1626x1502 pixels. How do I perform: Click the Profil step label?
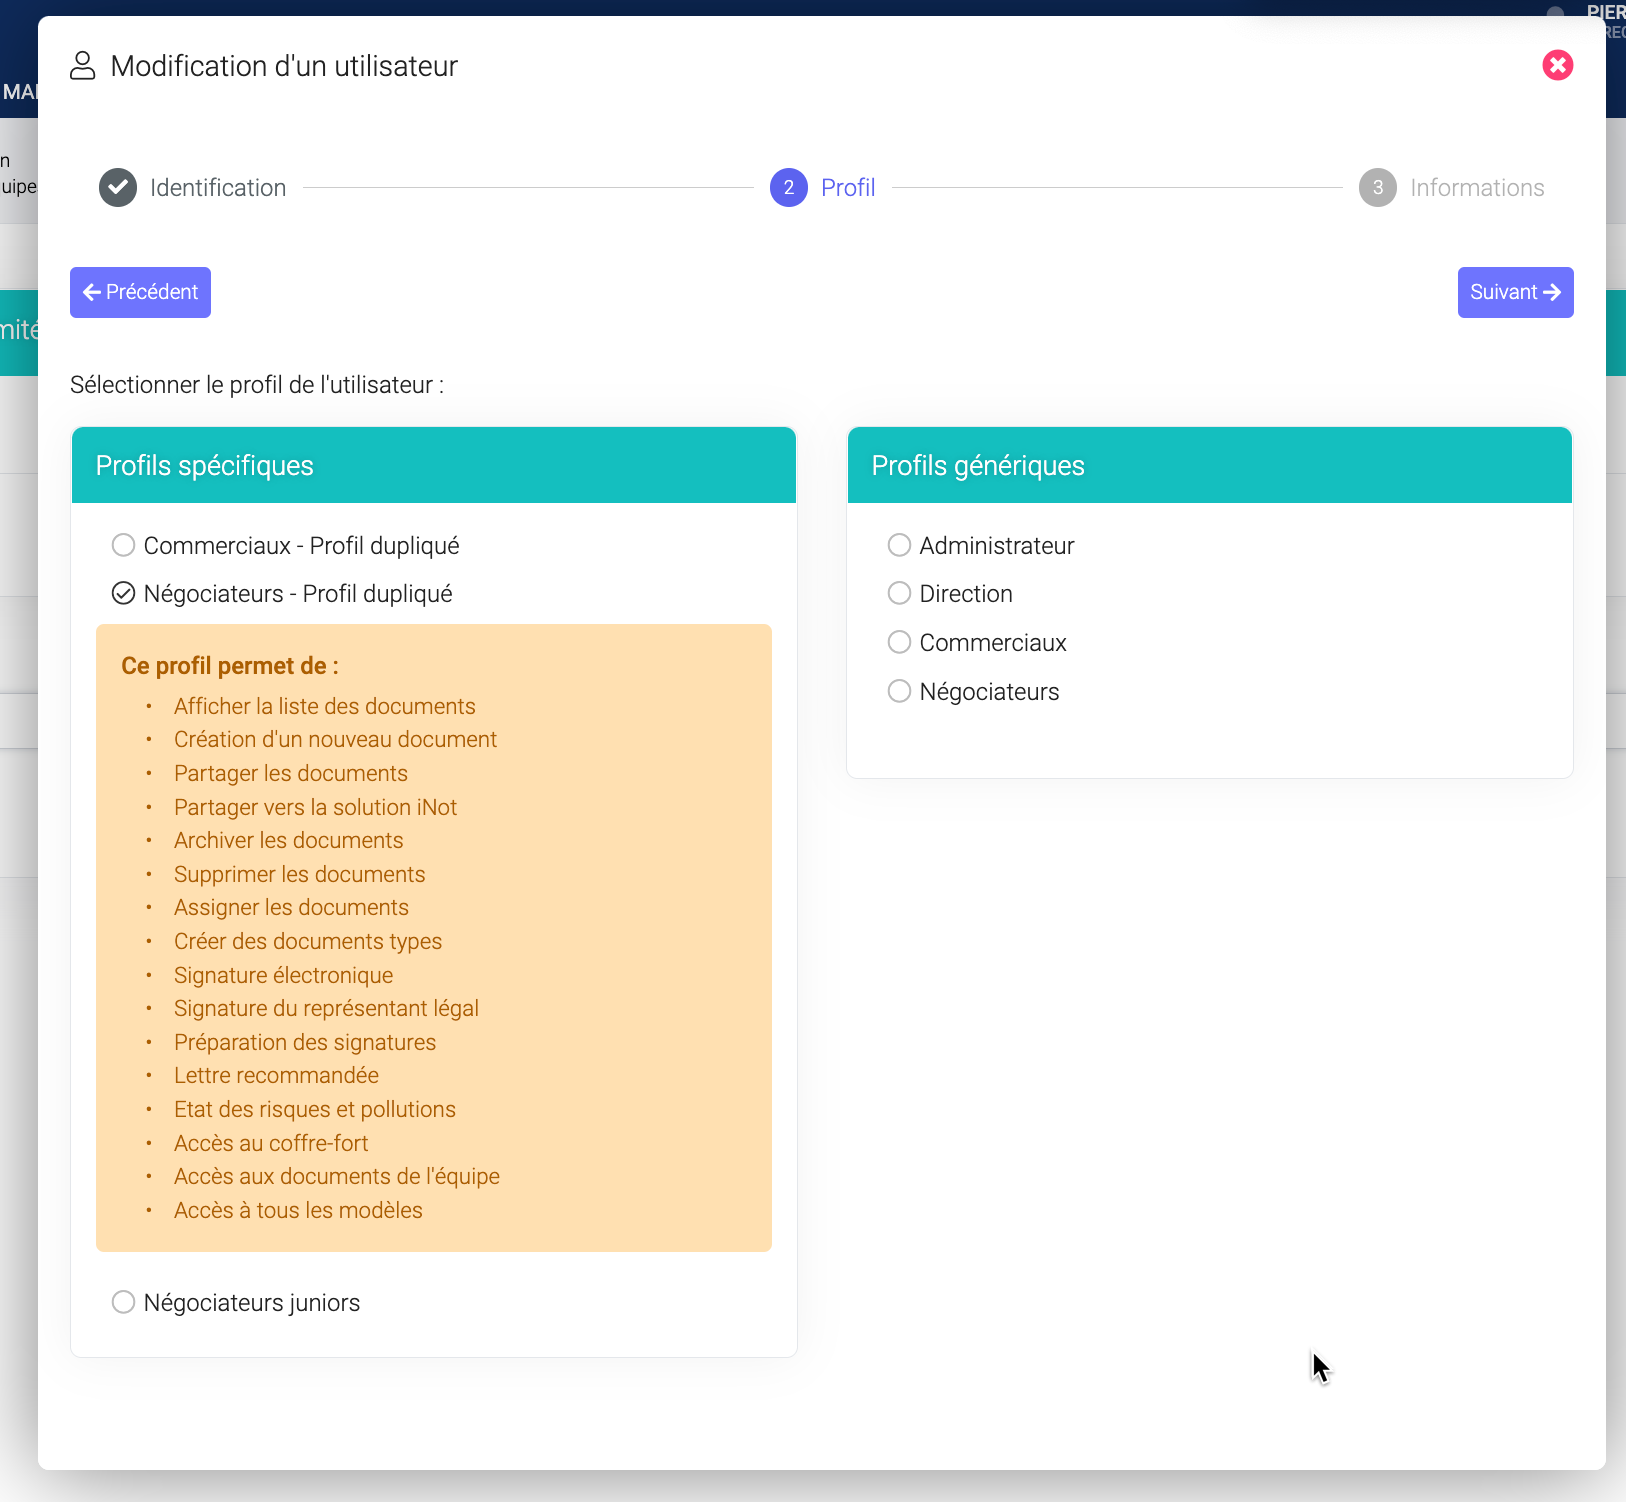[847, 188]
